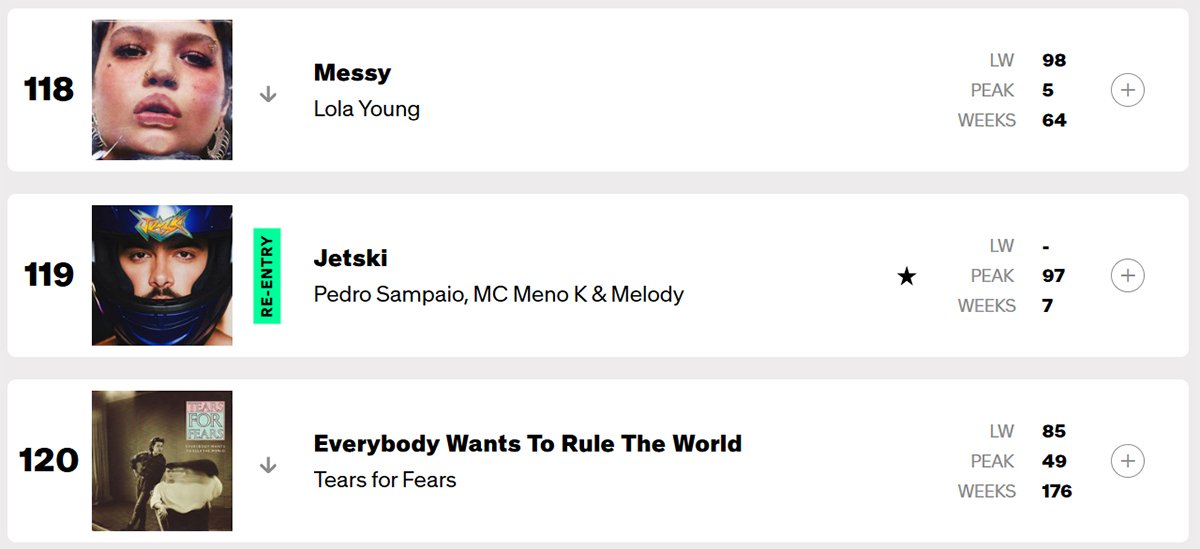Click the down arrow beside Messy
Screen dimensions: 1200x549
pyautogui.click(x=268, y=94)
